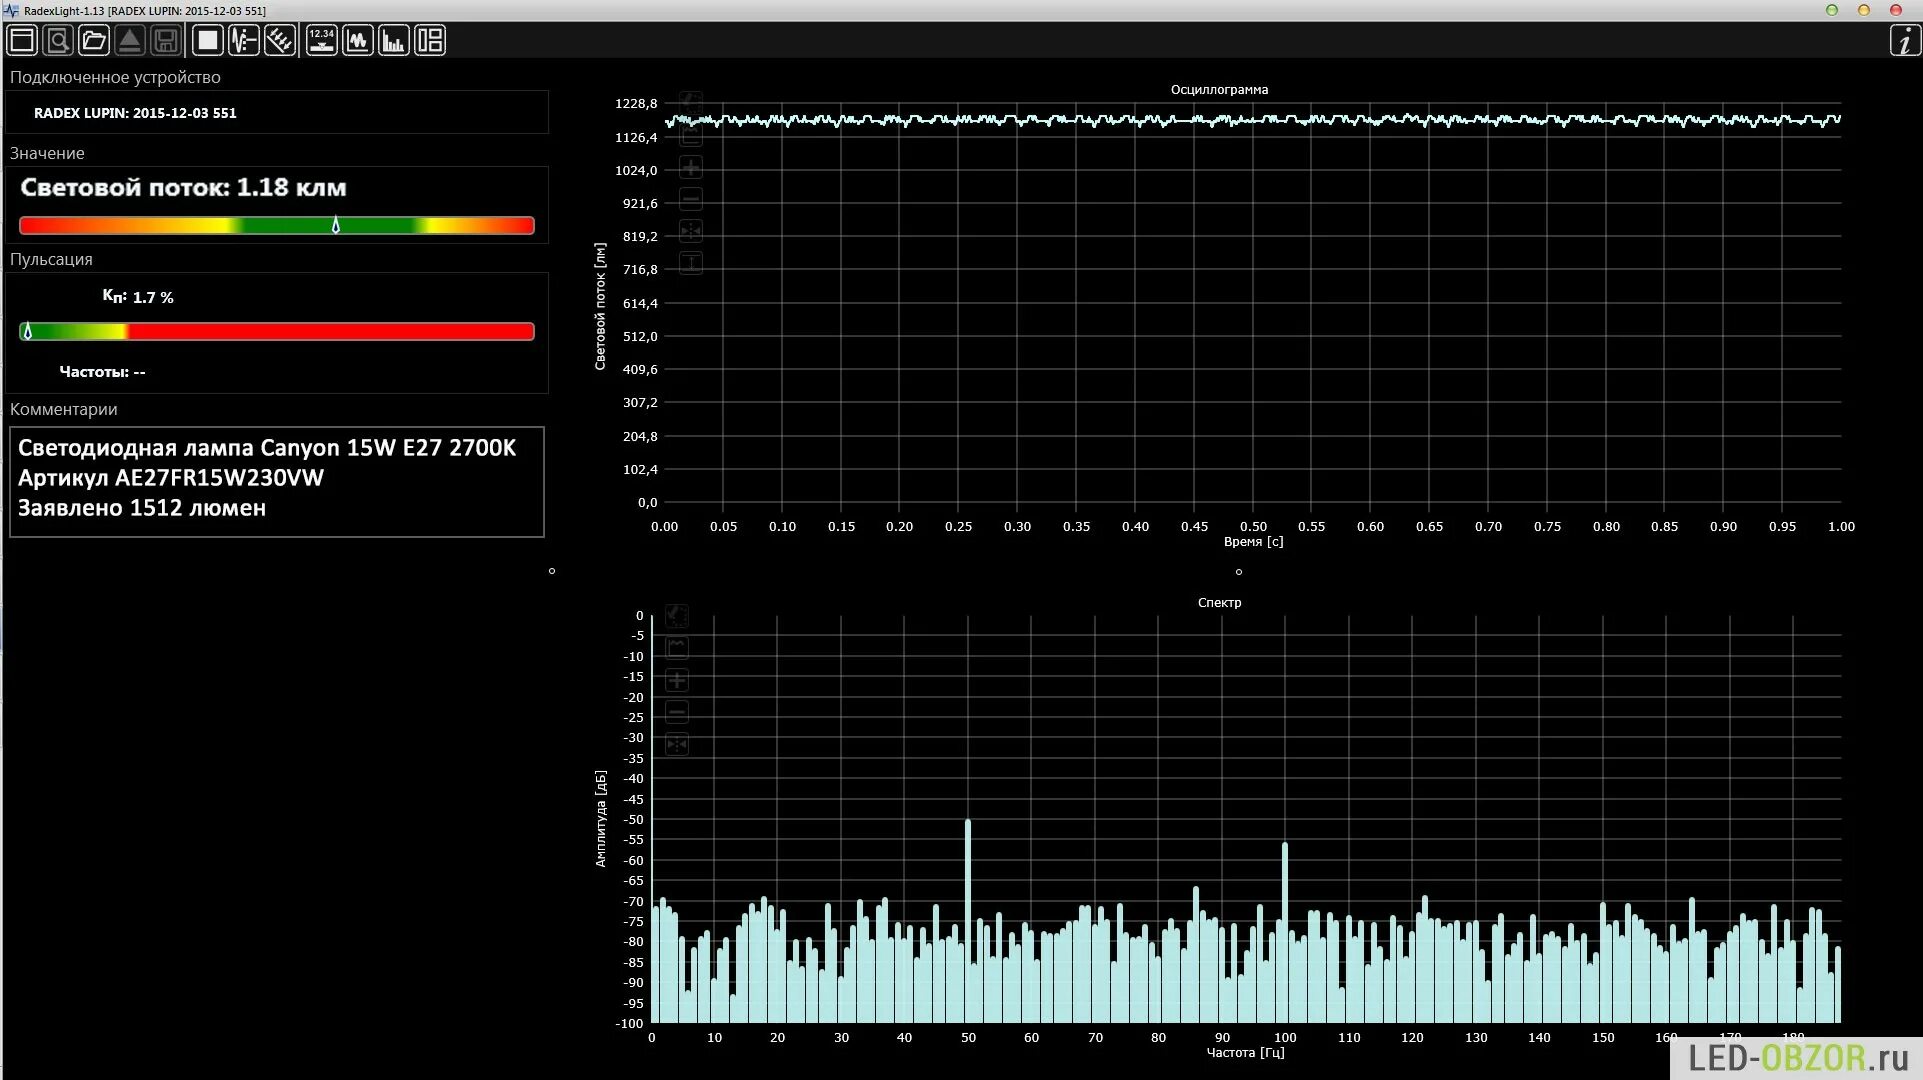Toggle the spectrum bar chart view icon

(x=394, y=41)
